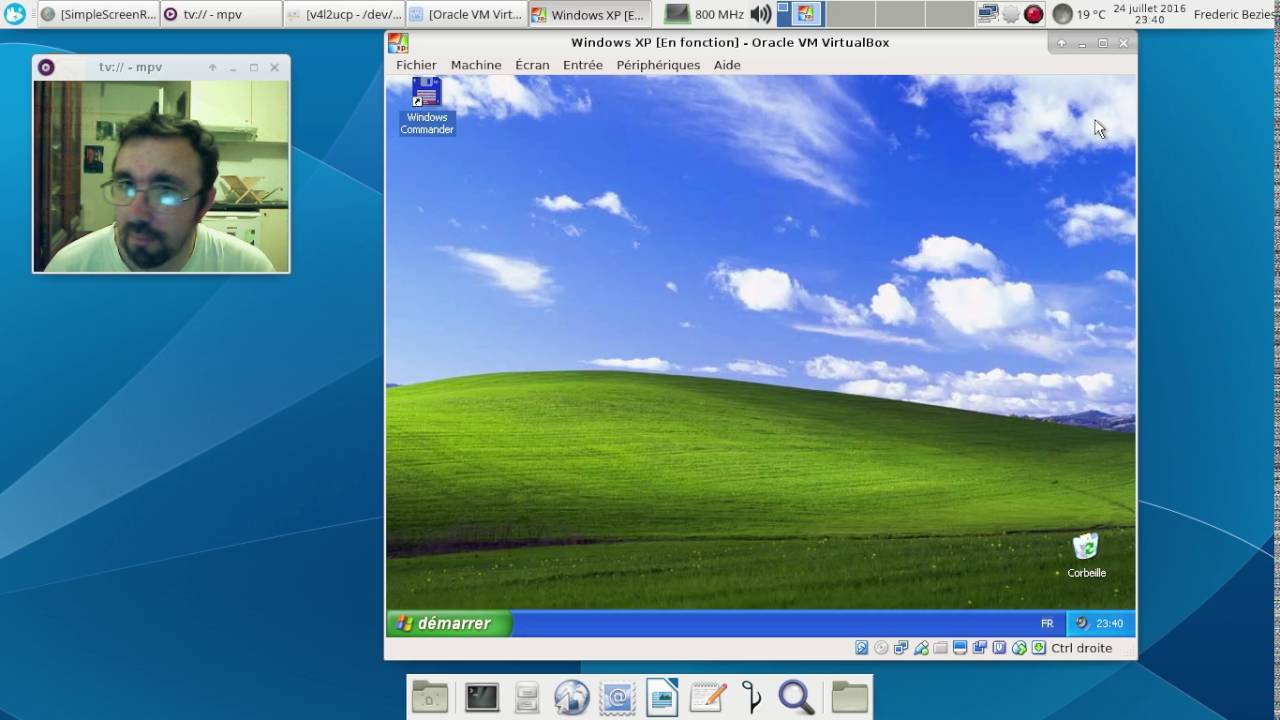This screenshot has height=720, width=1280.
Task: Open the rightmost folder dock icon
Action: pyautogui.click(x=850, y=697)
